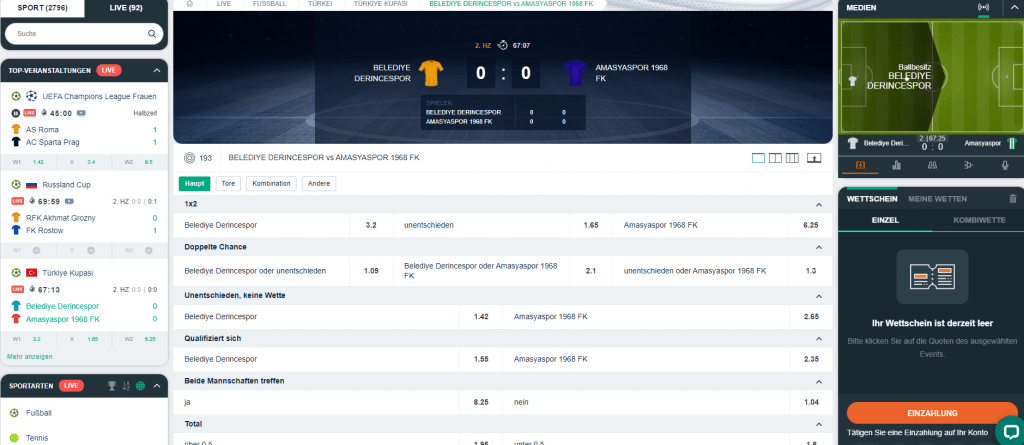
Task: Click the Champions League logo icon
Action: click(x=31, y=96)
